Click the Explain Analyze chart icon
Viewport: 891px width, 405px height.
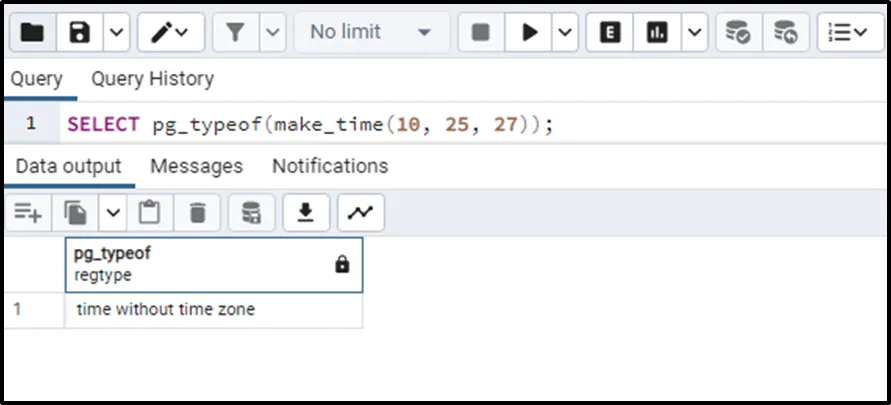coord(657,33)
